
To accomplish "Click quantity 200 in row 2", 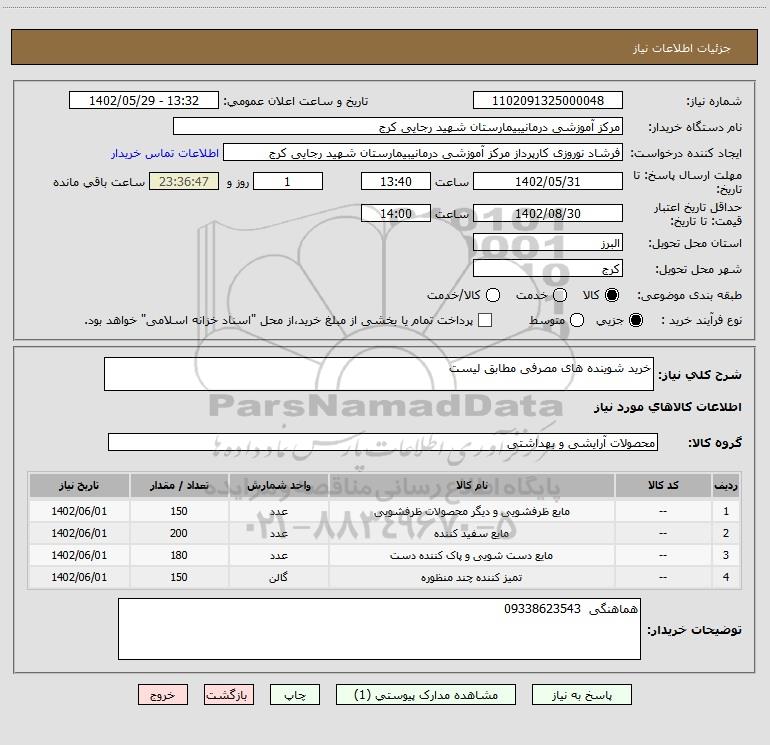I will (179, 533).
